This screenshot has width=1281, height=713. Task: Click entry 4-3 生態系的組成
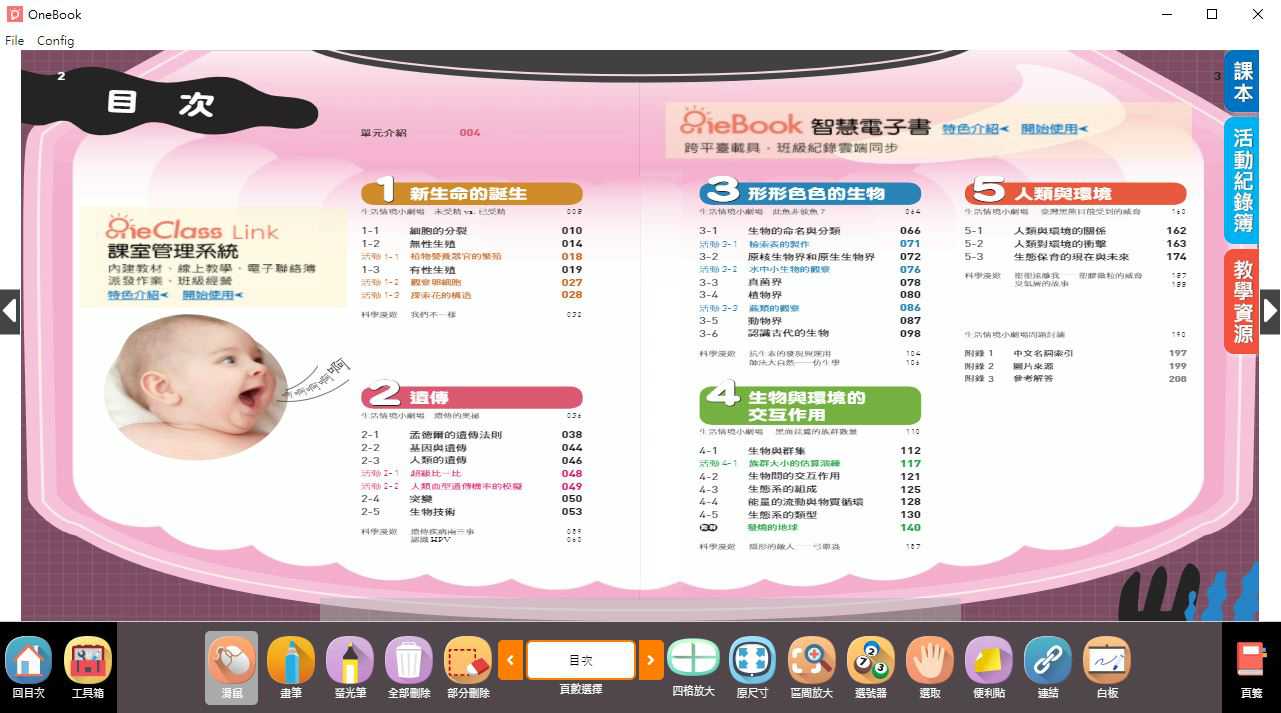[810, 490]
